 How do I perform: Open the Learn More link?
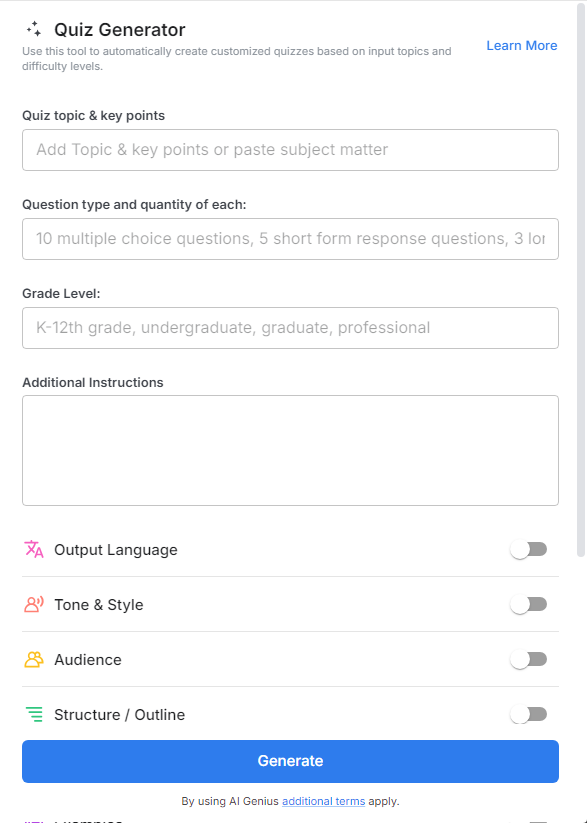(x=521, y=45)
